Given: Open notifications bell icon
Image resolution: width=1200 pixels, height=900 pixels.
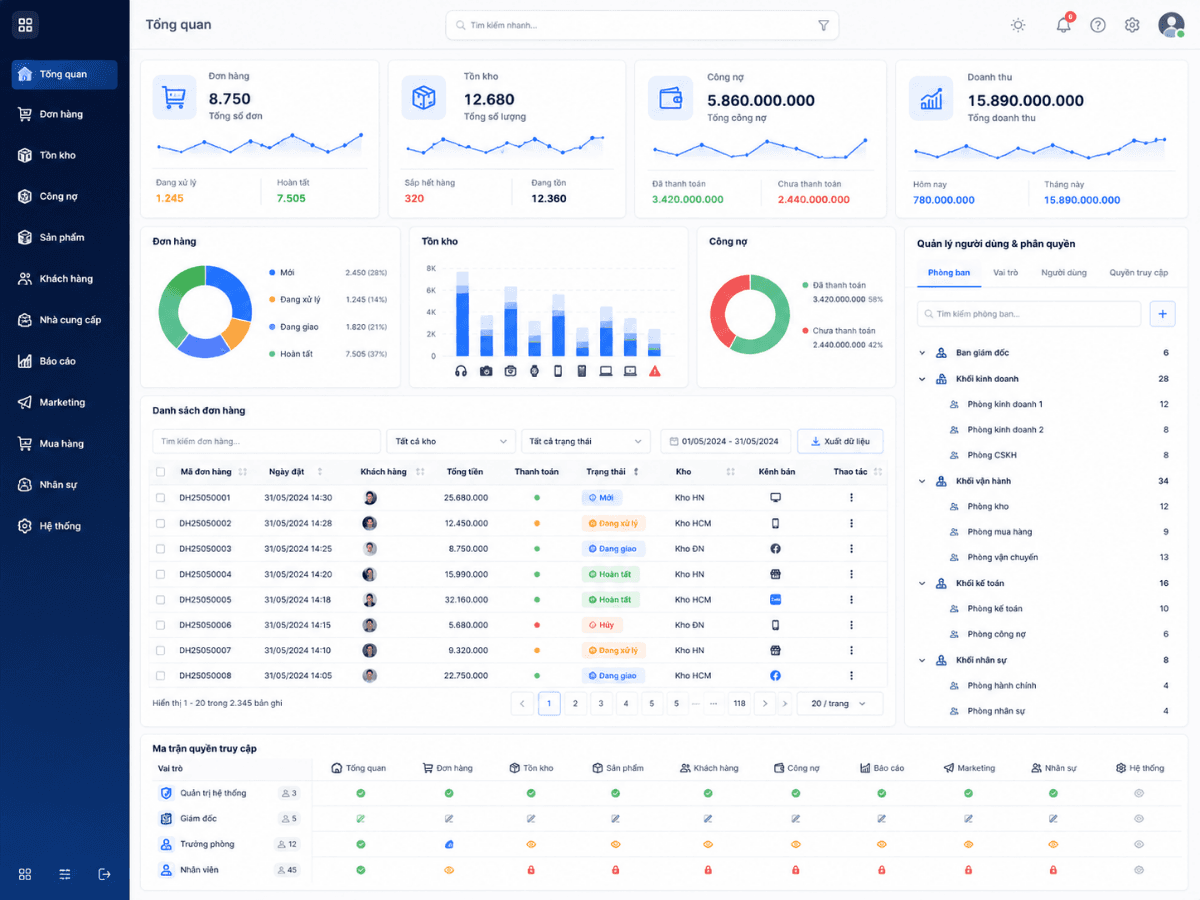Looking at the screenshot, I should coord(1063,25).
